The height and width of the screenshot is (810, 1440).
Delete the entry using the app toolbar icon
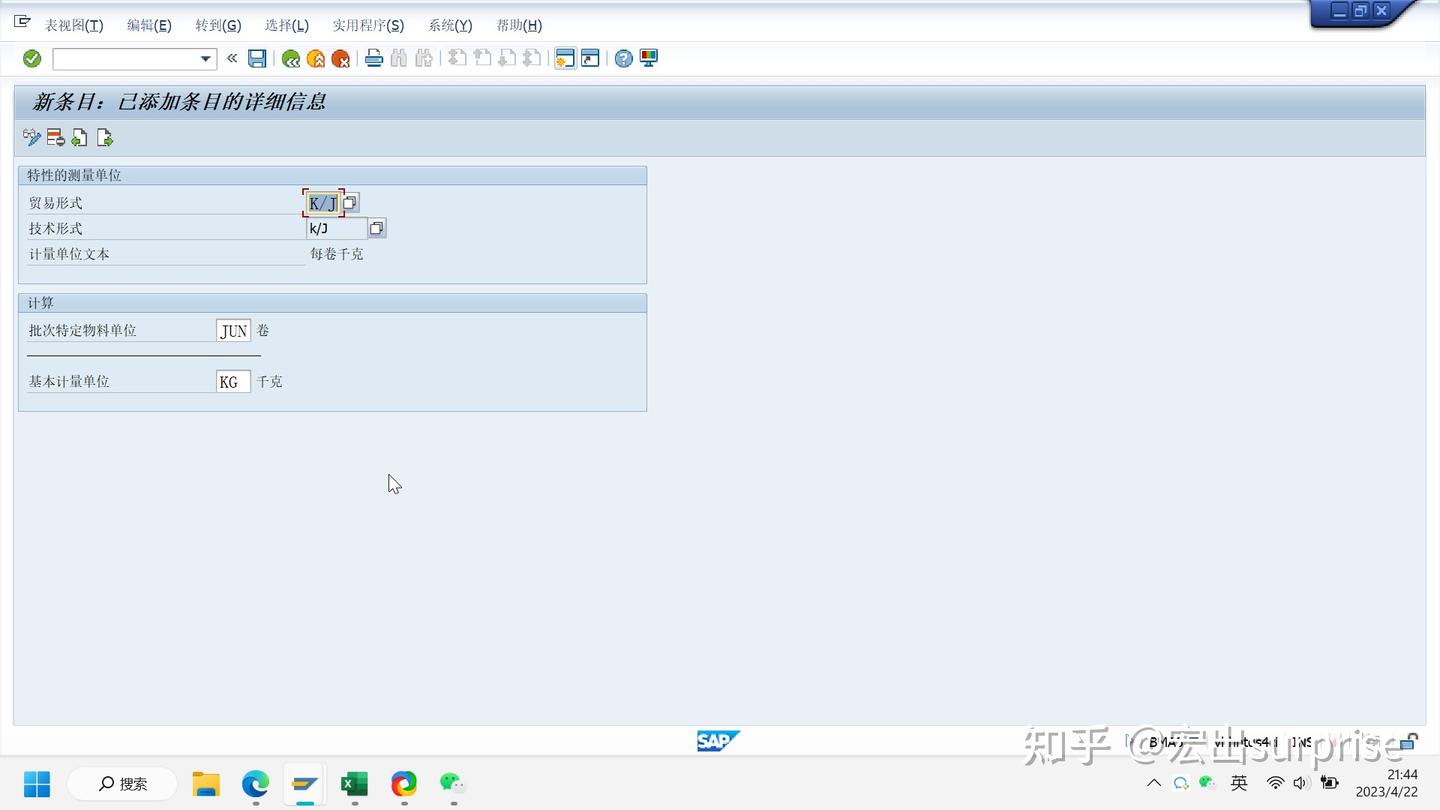point(54,137)
